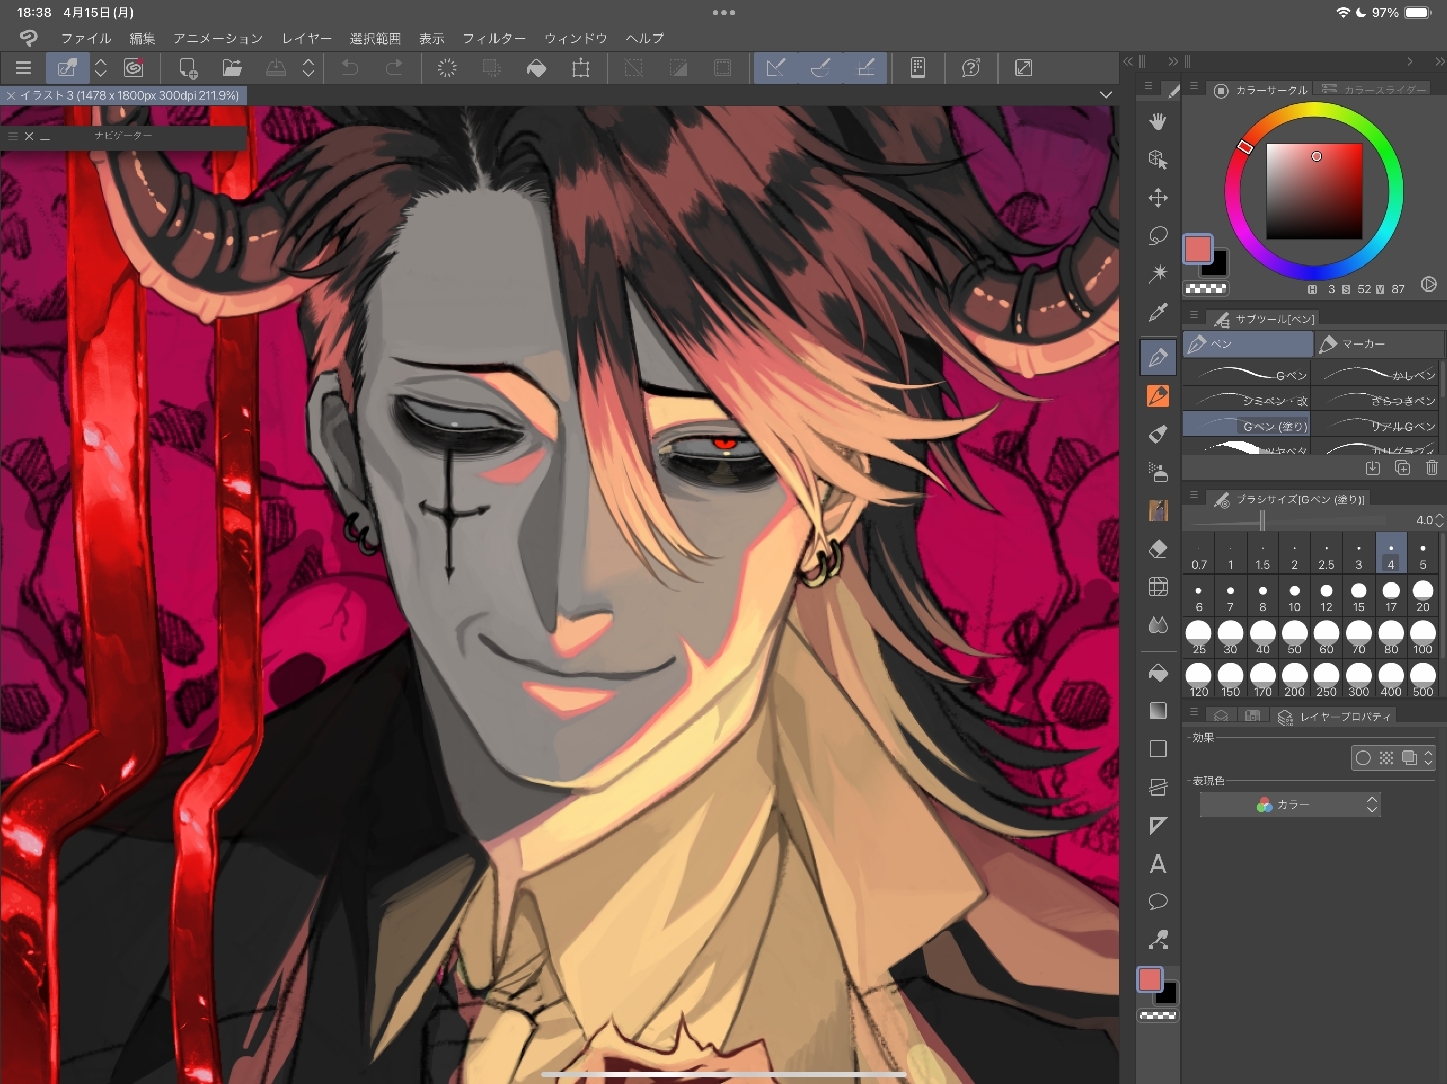Toggle the Snap to Special Ruler button
This screenshot has width=1447, height=1084.
point(820,68)
